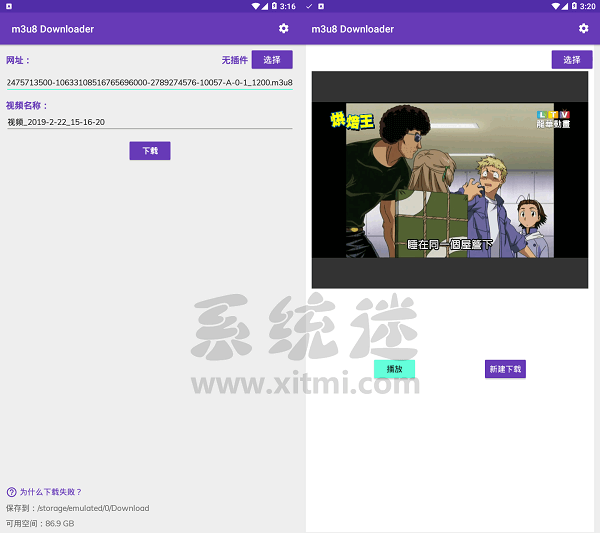Click the question mark help icon
Image resolution: width=600 pixels, height=533 pixels.
coord(11,492)
